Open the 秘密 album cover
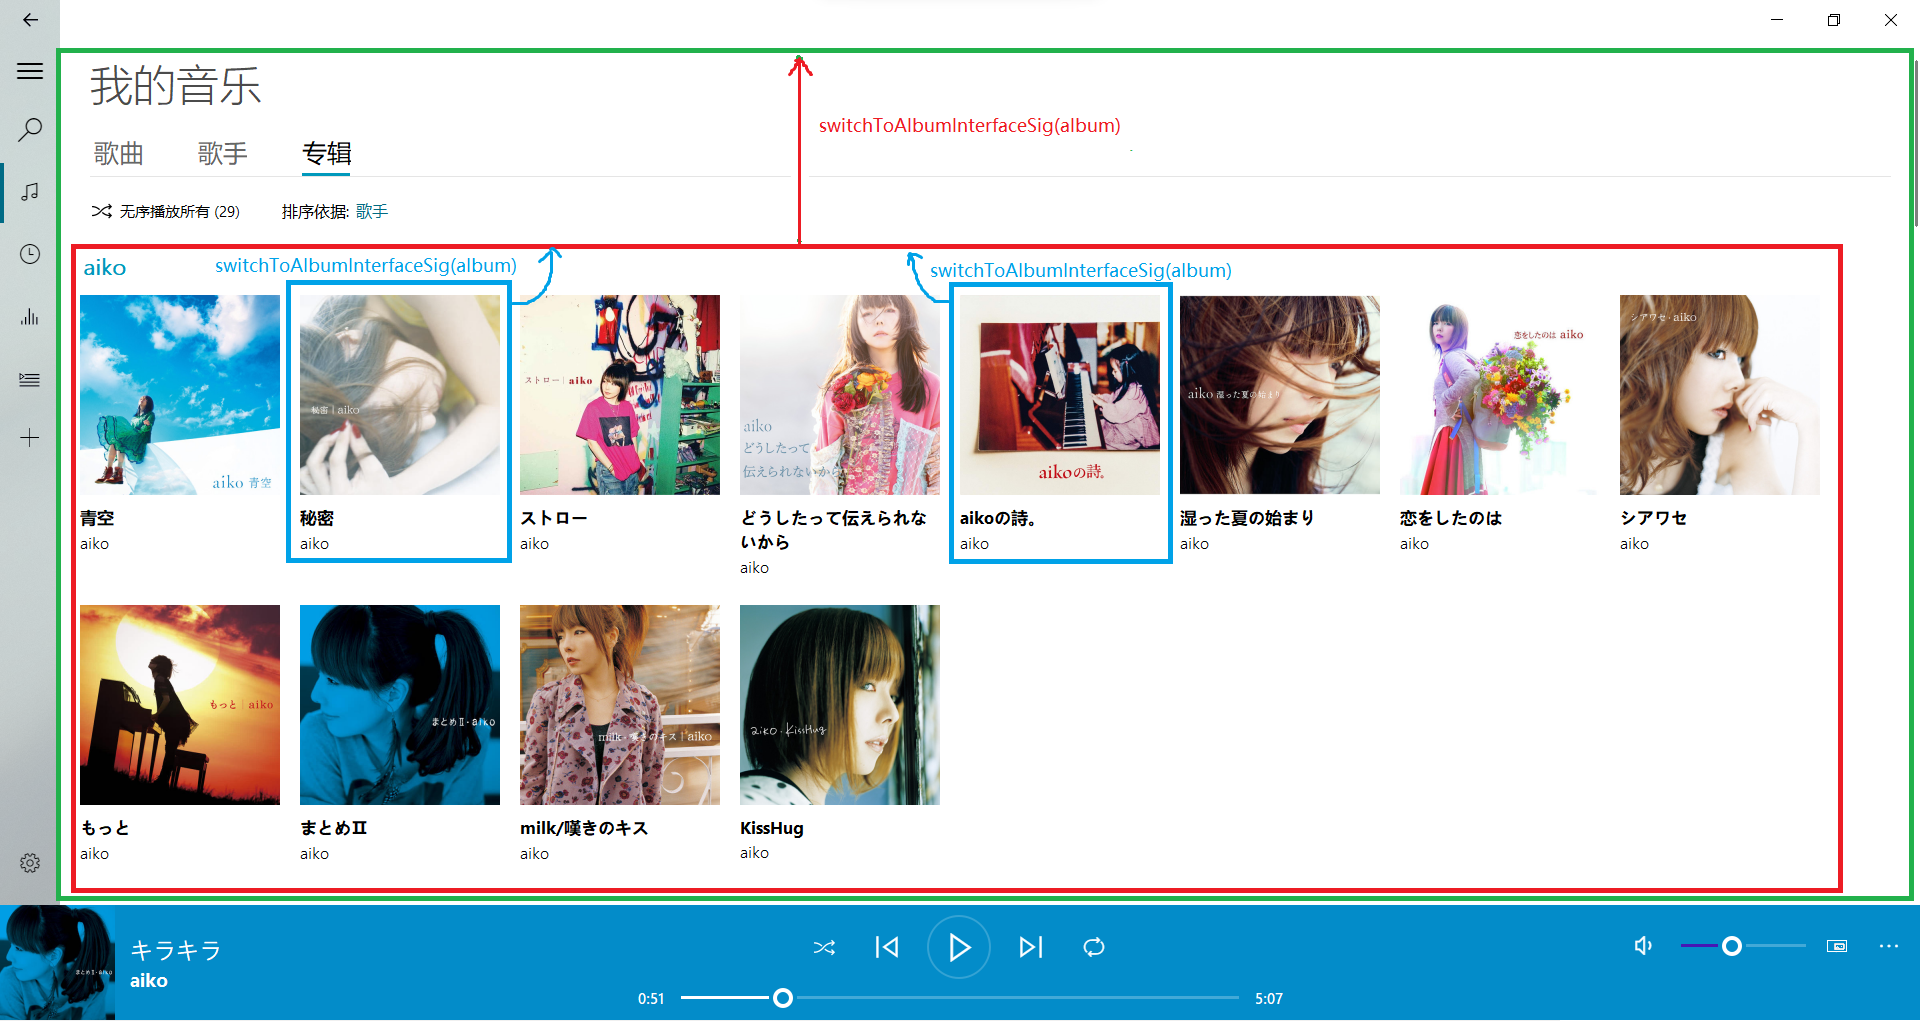The width and height of the screenshot is (1920, 1022). click(400, 395)
